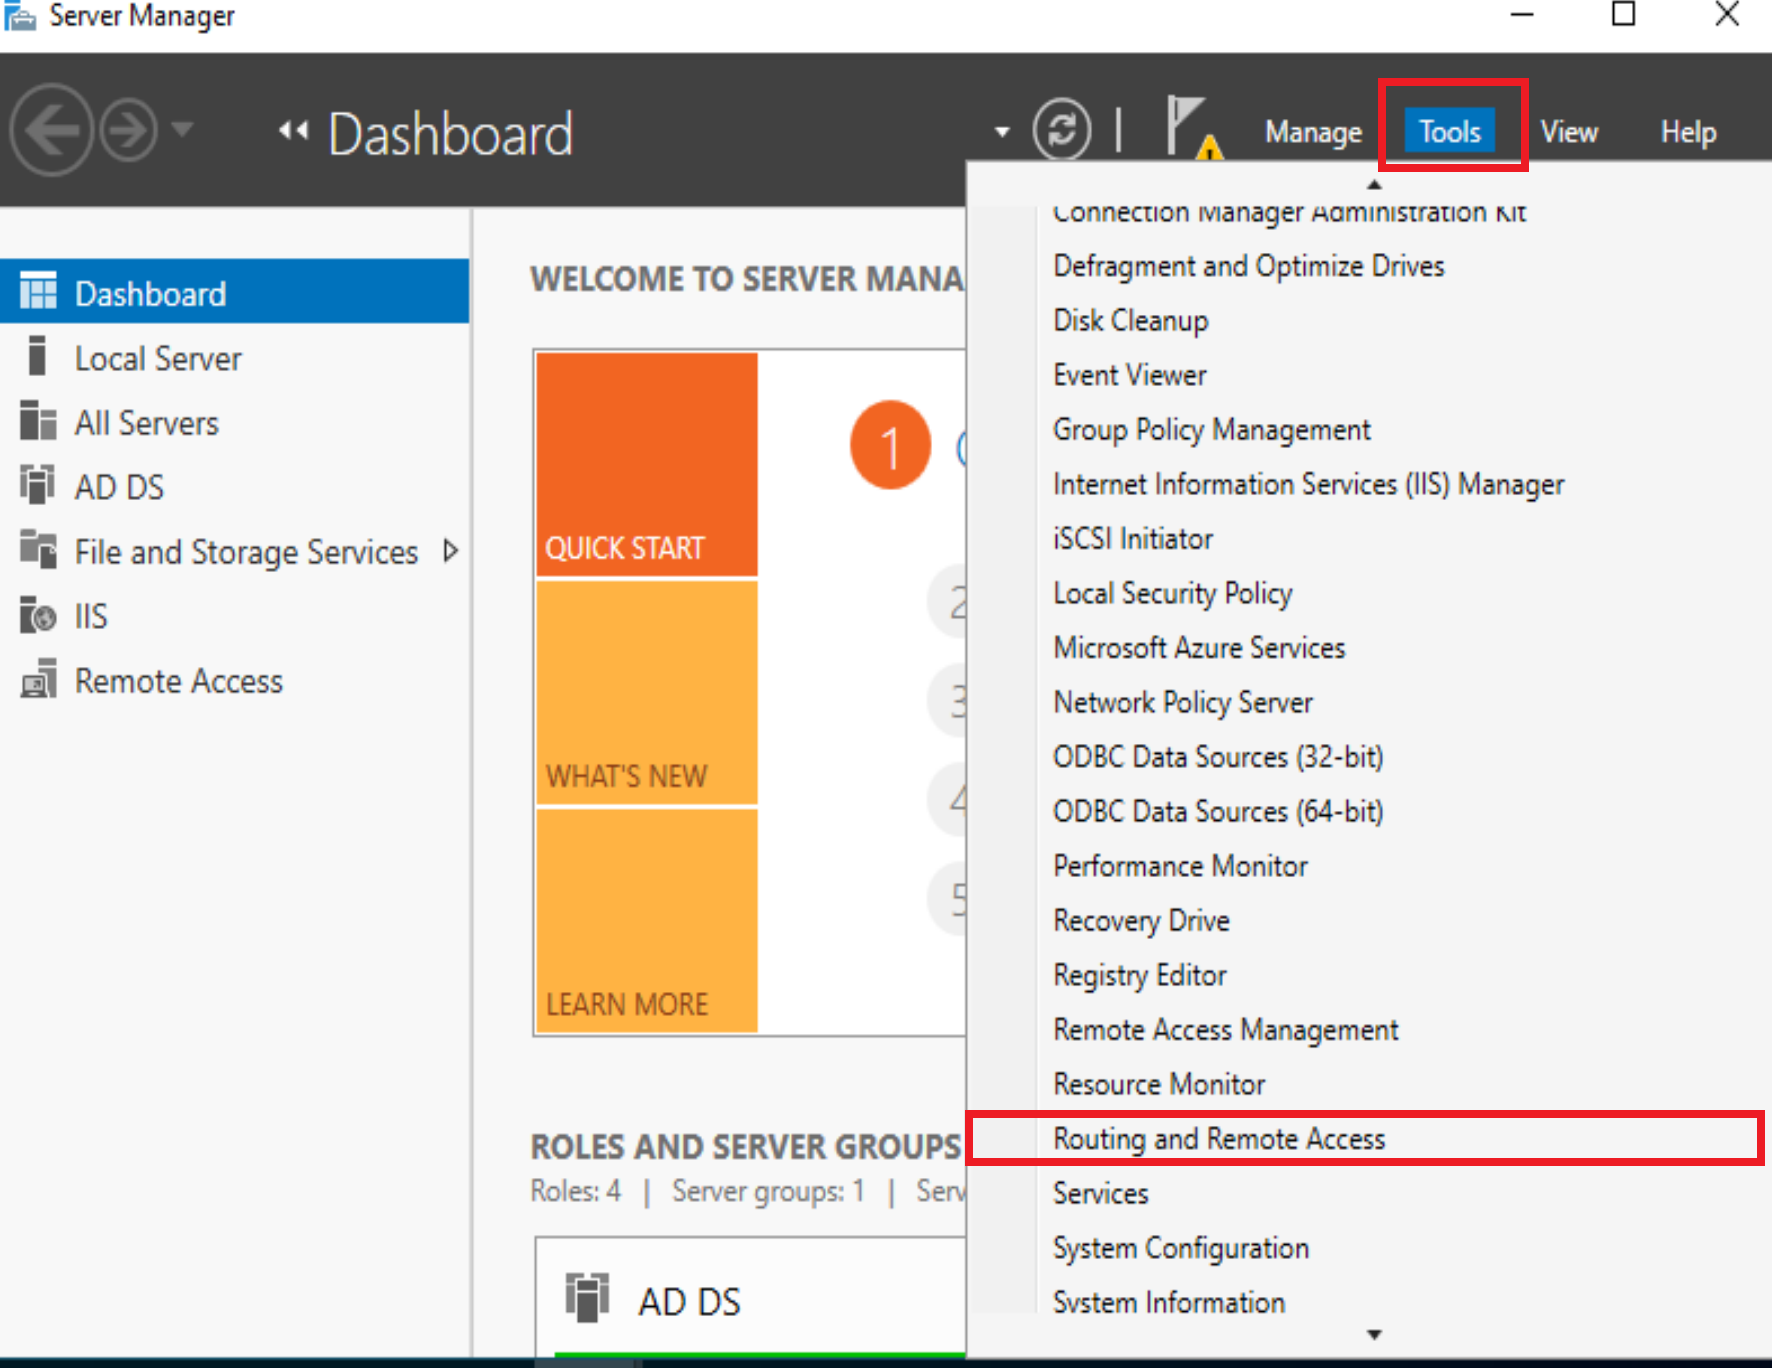Expand File and Storage Services arrow

(x=451, y=551)
